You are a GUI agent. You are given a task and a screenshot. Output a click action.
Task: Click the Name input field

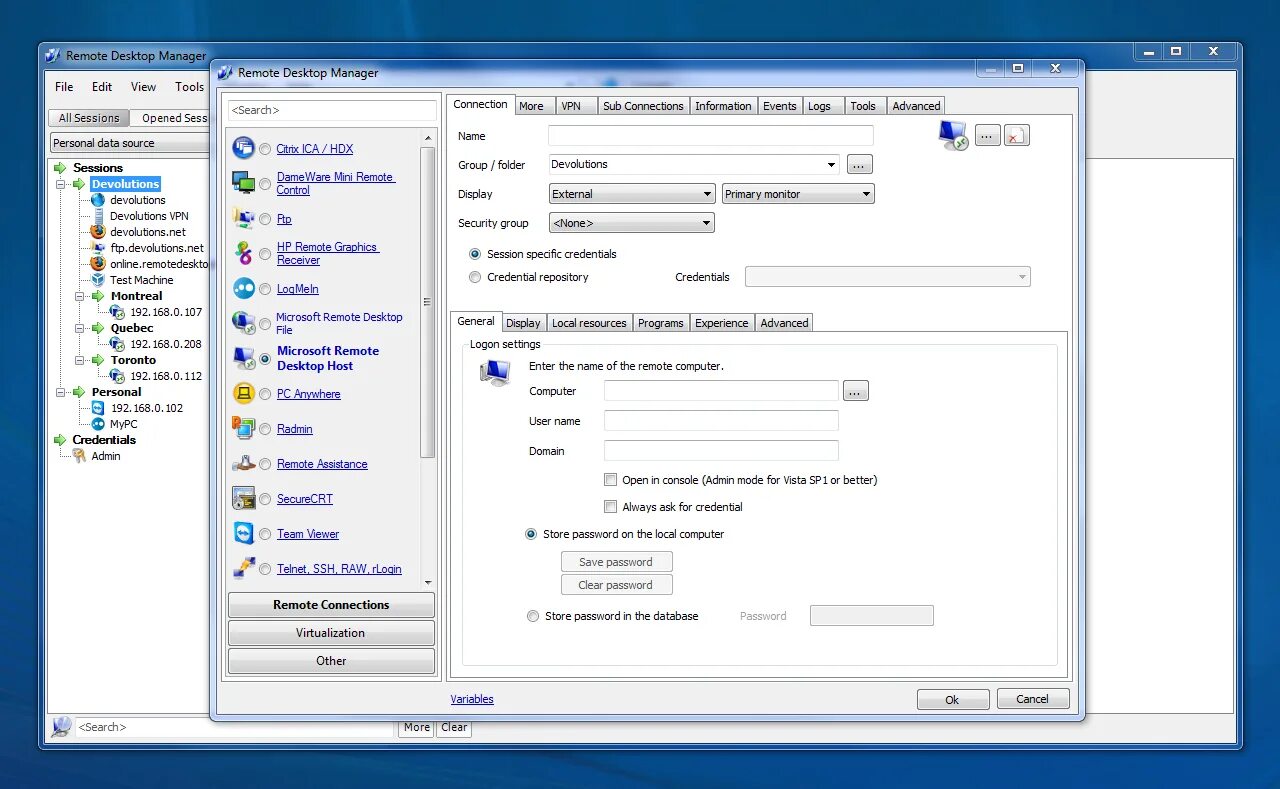click(x=711, y=136)
